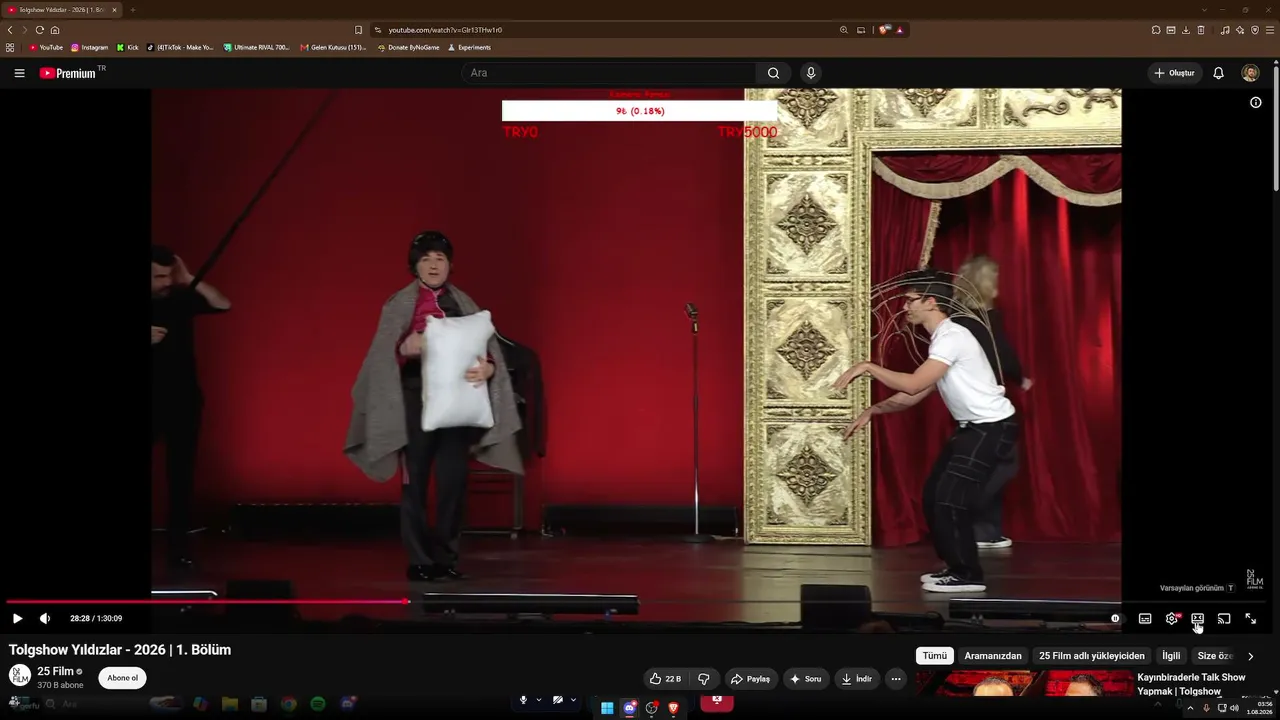Open Brave Shields lion icon
The width and height of the screenshot is (1280, 720).
884,30
